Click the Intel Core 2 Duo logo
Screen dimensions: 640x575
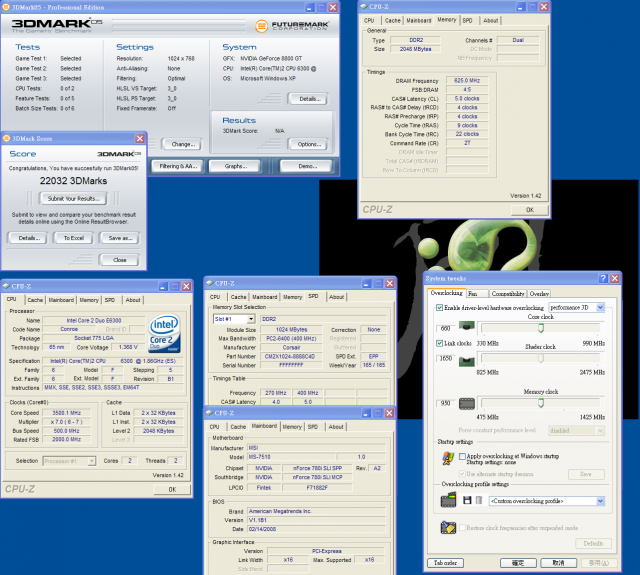(164, 333)
